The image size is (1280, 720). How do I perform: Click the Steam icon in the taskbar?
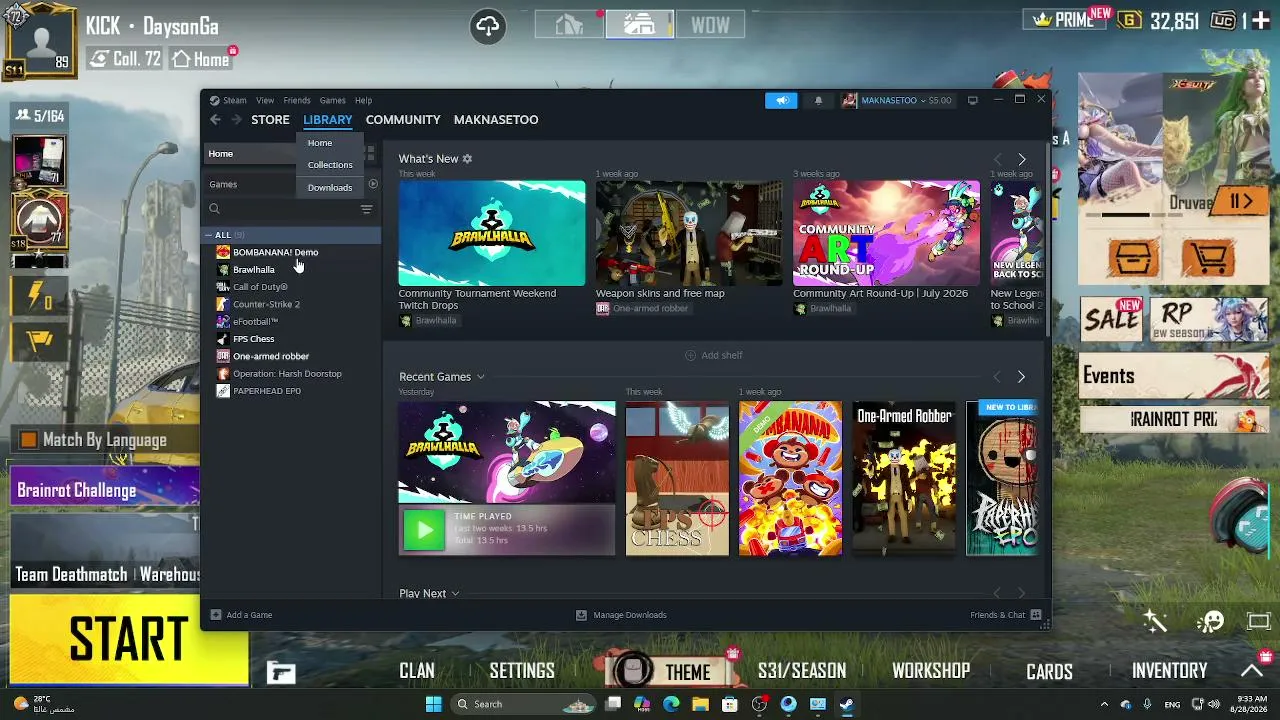[x=847, y=704]
